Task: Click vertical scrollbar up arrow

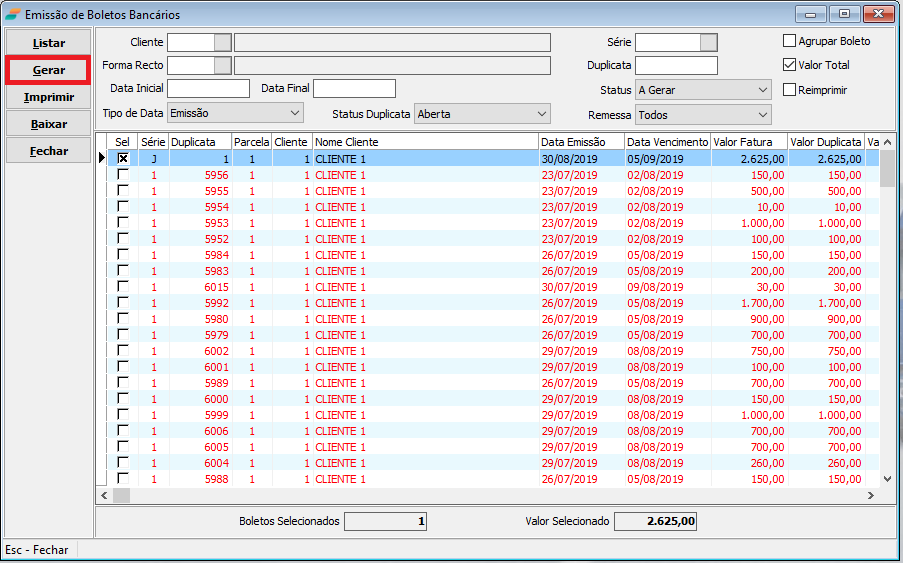Action: tap(887, 141)
